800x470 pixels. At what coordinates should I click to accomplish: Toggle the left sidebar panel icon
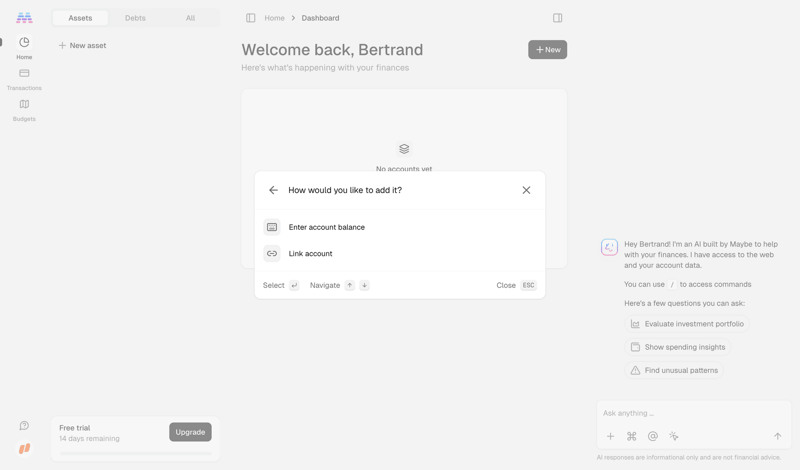click(251, 18)
